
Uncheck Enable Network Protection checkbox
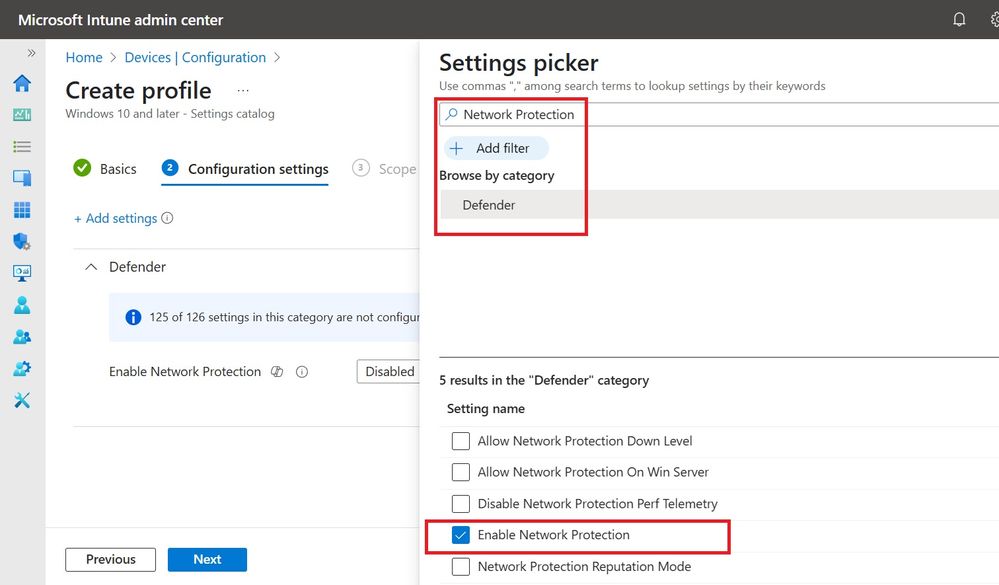click(461, 535)
